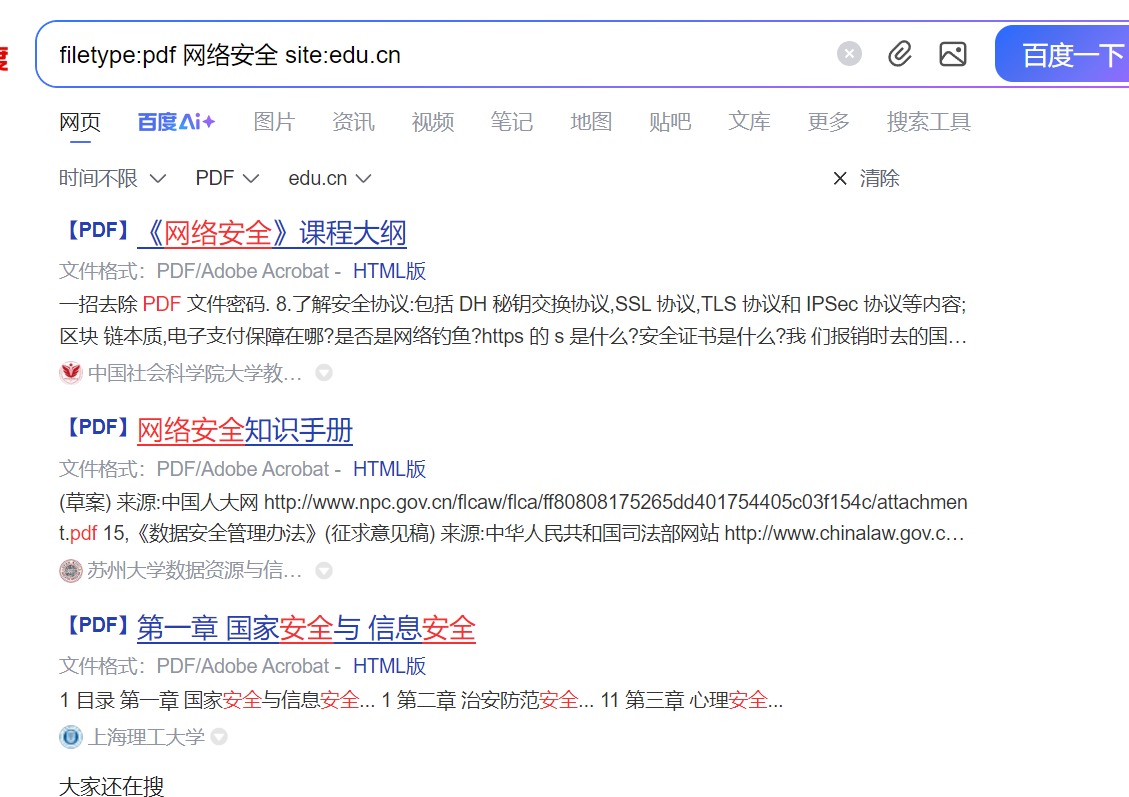
Task: Click 清除 to clear filters
Action: point(866,178)
